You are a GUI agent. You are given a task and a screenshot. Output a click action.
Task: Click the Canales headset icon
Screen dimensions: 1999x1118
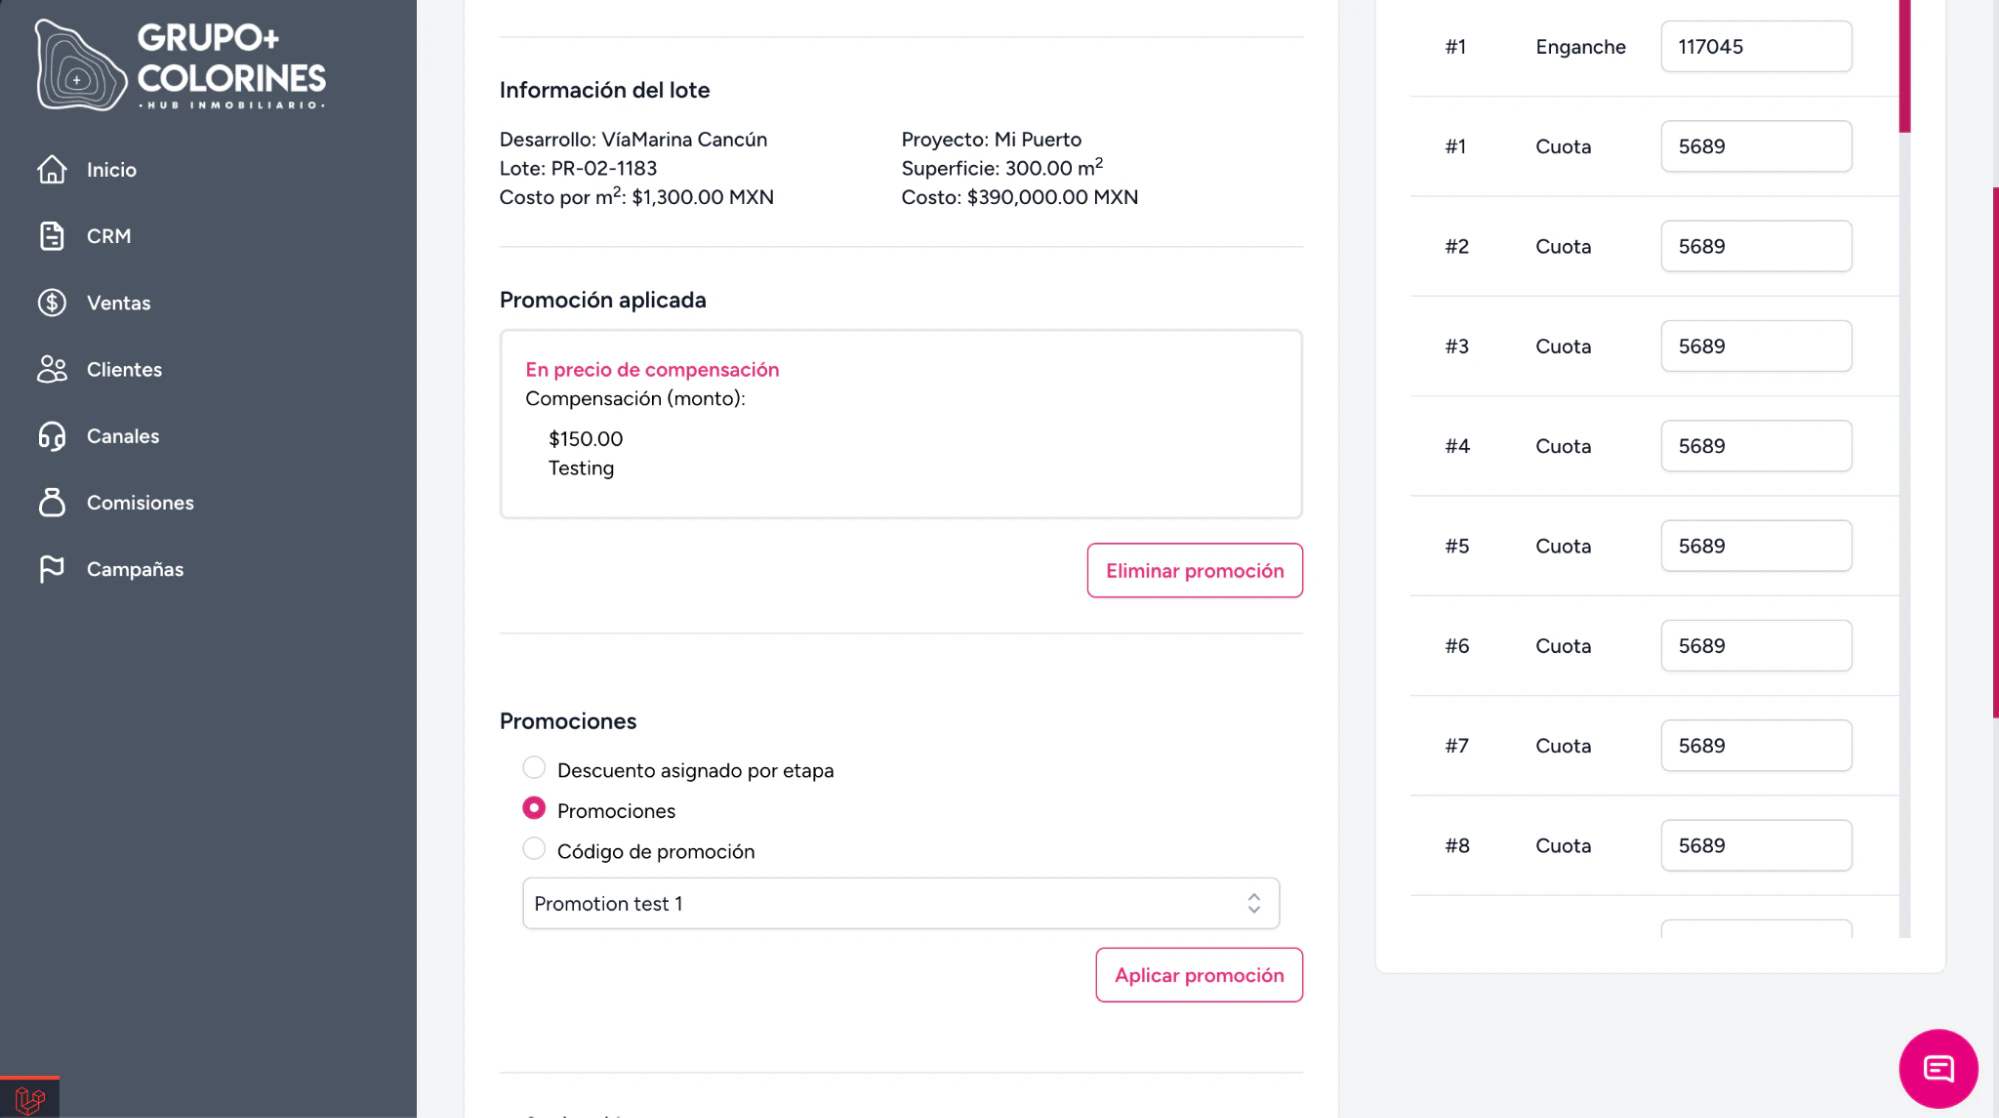click(x=52, y=436)
